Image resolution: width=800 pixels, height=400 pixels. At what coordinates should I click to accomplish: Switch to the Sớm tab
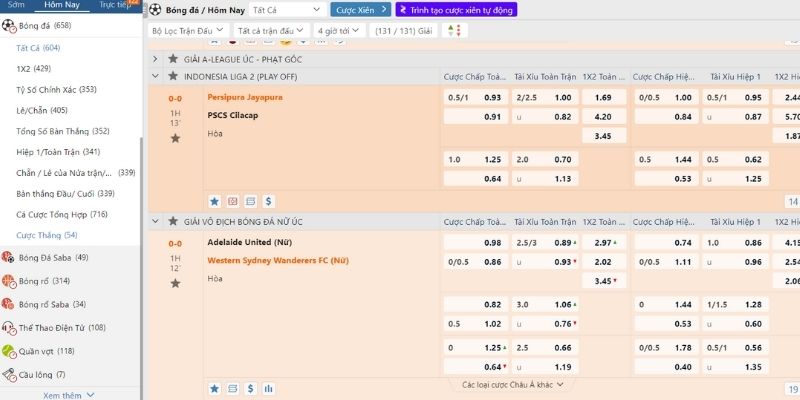tap(16, 5)
